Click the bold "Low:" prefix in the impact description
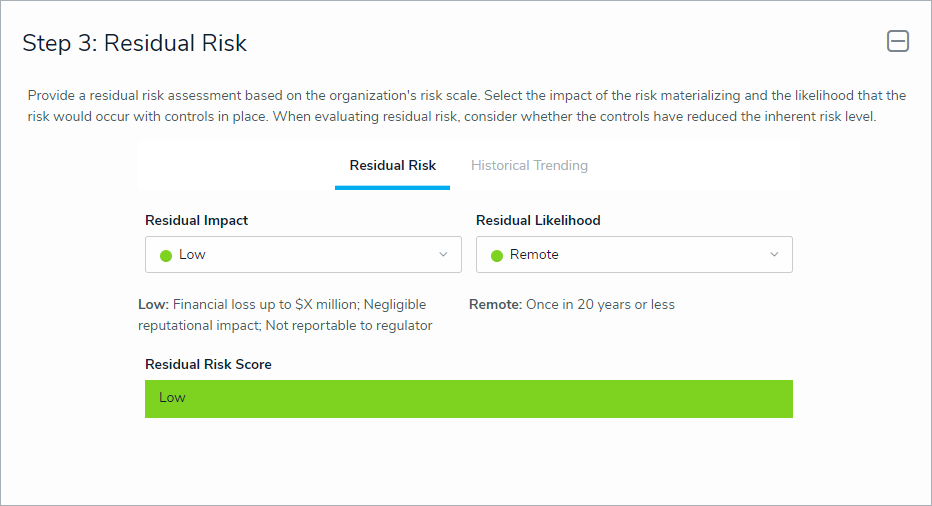Screen dimensions: 932x506 [x=153, y=304]
